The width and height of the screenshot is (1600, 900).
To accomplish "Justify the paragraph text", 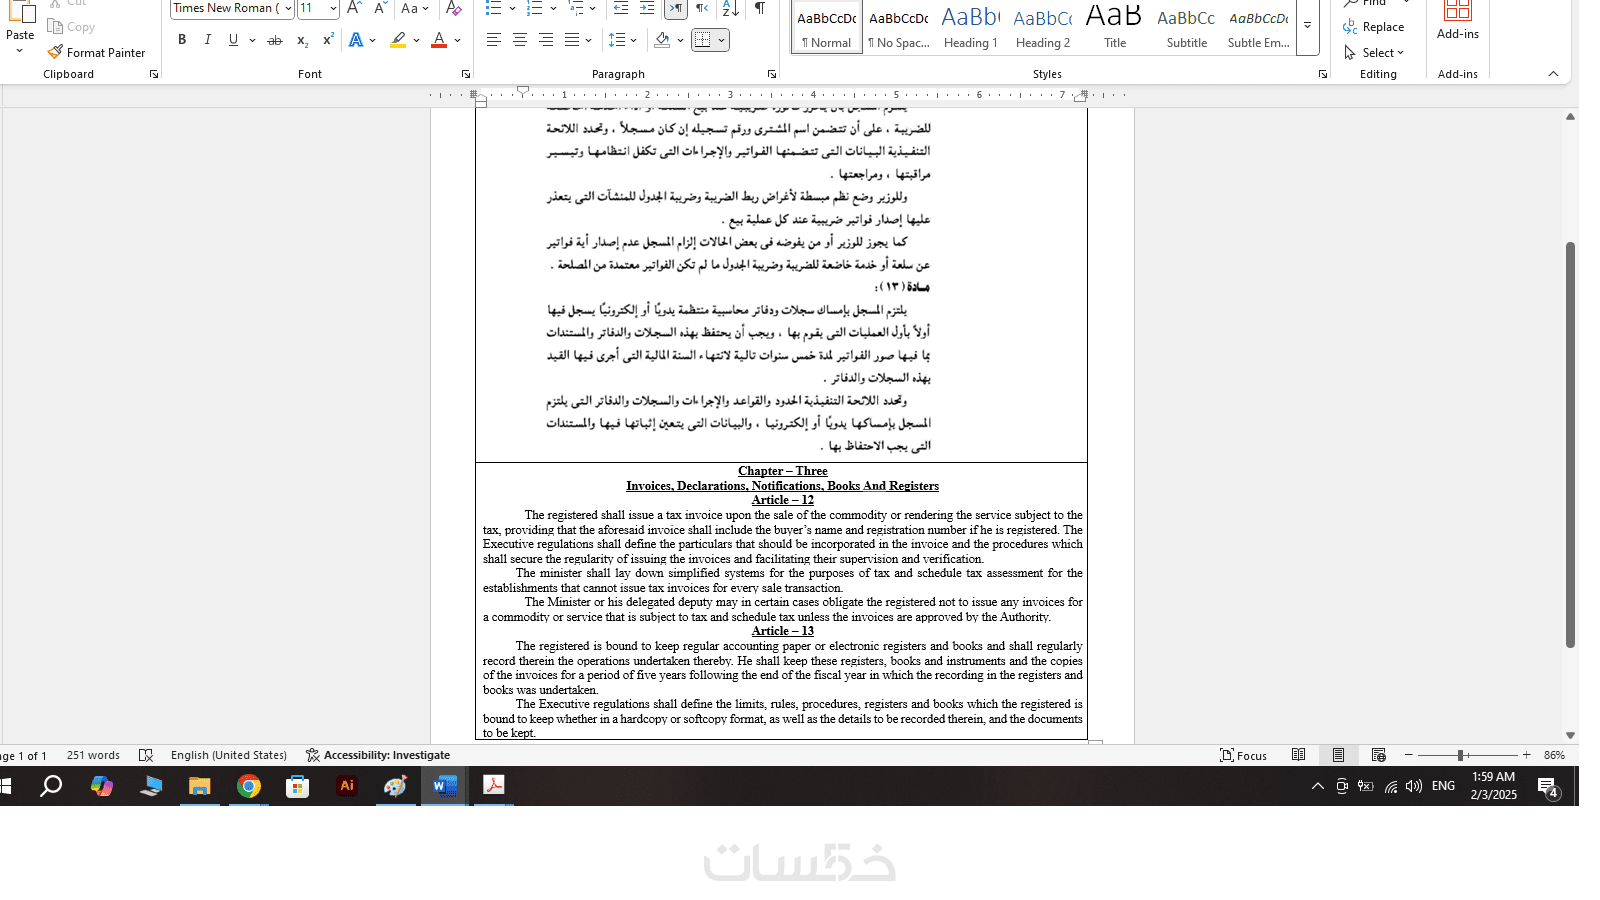I will 572,40.
